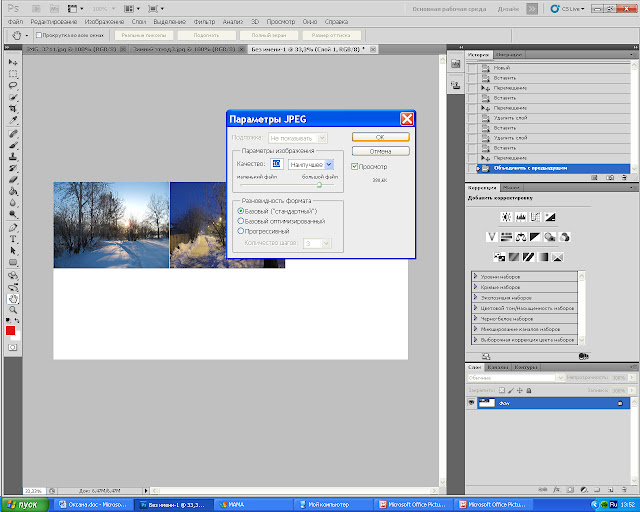Select the Hand tool
Image resolution: width=640 pixels, height=512 pixels.
click(13, 299)
